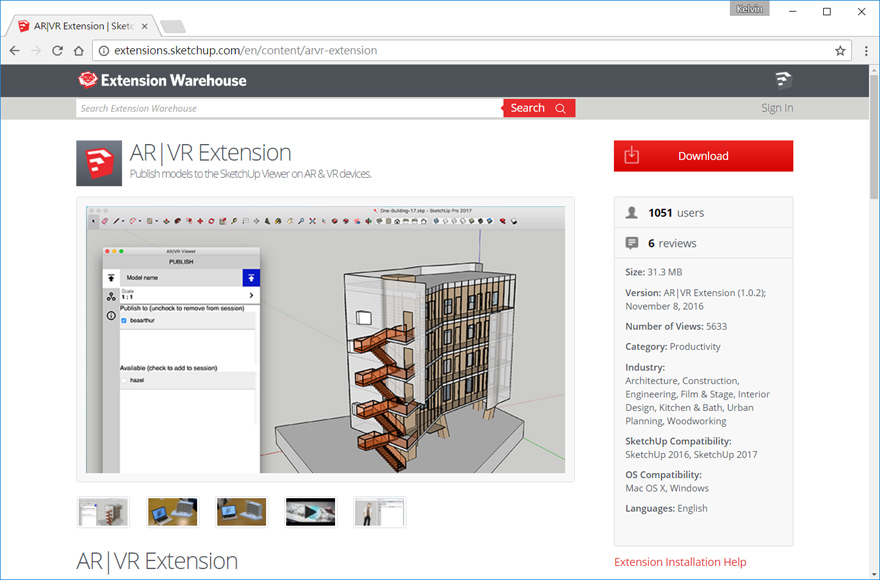Click "Number of Views: 5633" text
This screenshot has height=580, width=880.
click(676, 326)
